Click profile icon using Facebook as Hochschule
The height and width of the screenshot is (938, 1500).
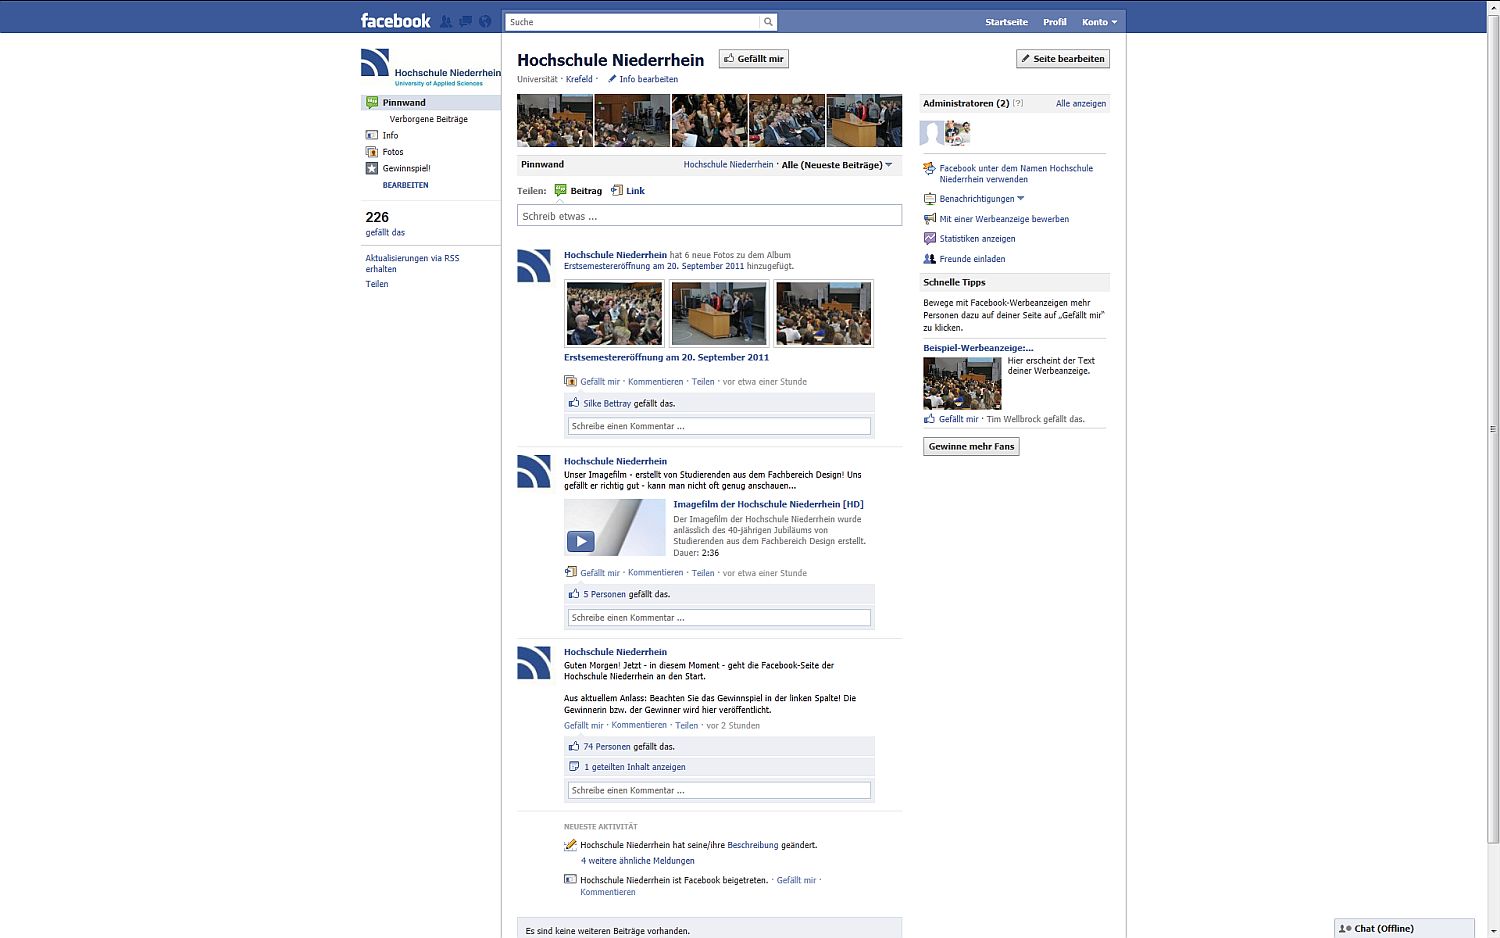click(x=929, y=169)
